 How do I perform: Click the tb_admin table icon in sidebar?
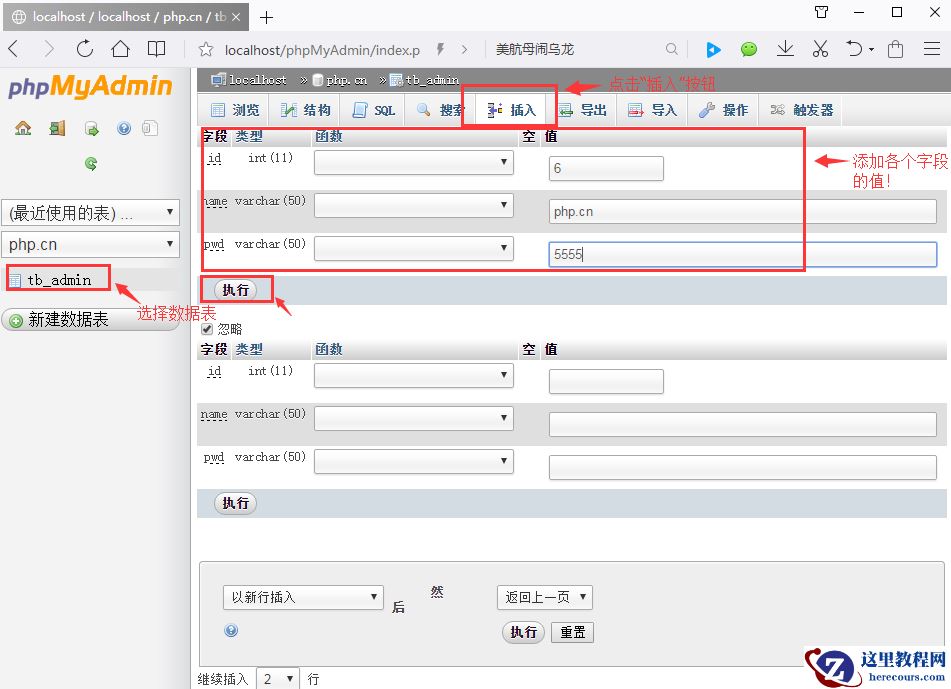[x=15, y=280]
